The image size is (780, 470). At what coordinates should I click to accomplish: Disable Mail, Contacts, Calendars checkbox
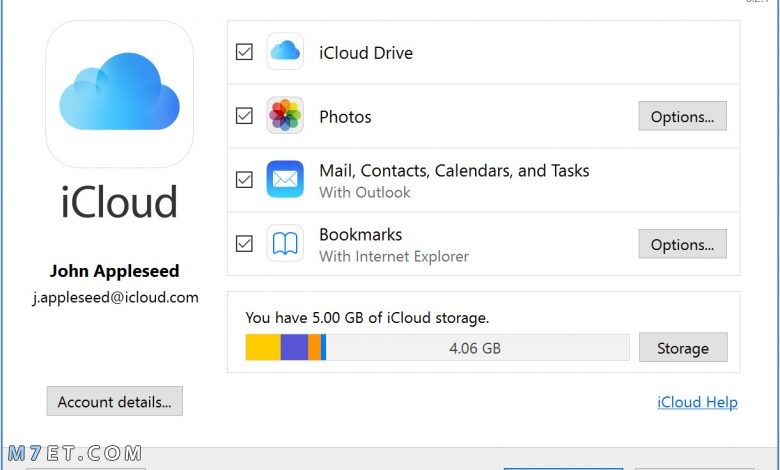point(244,180)
